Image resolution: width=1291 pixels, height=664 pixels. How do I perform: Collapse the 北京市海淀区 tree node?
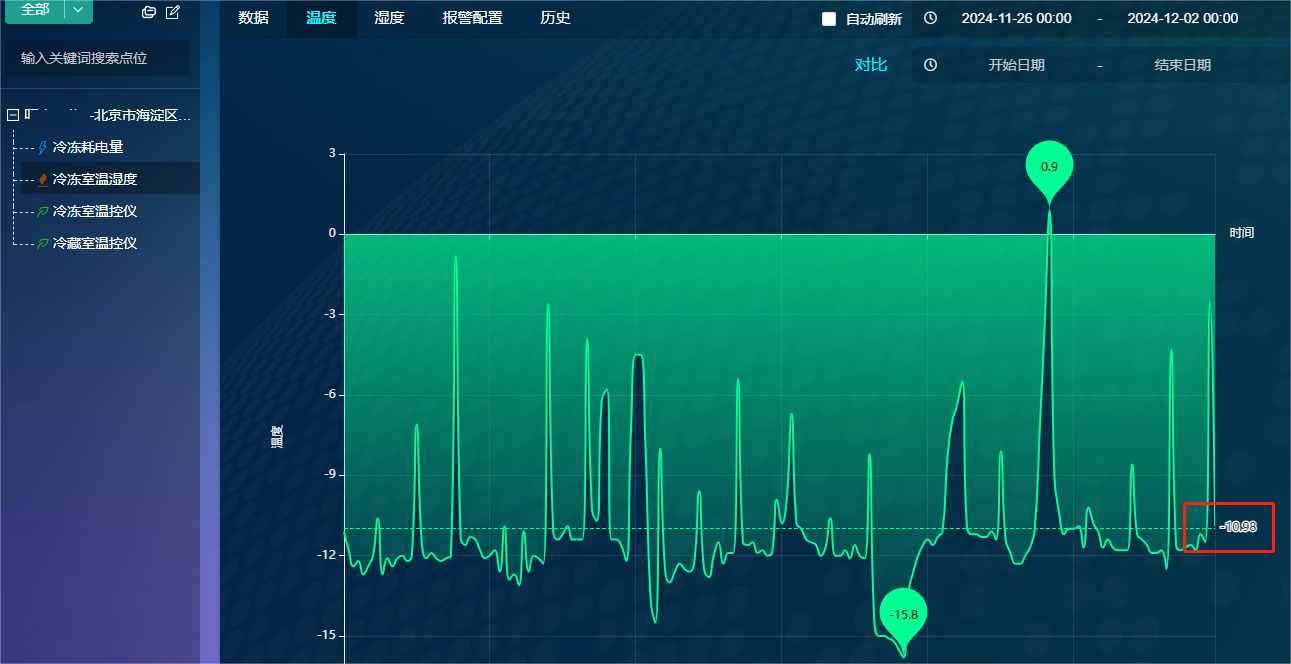(x=13, y=116)
